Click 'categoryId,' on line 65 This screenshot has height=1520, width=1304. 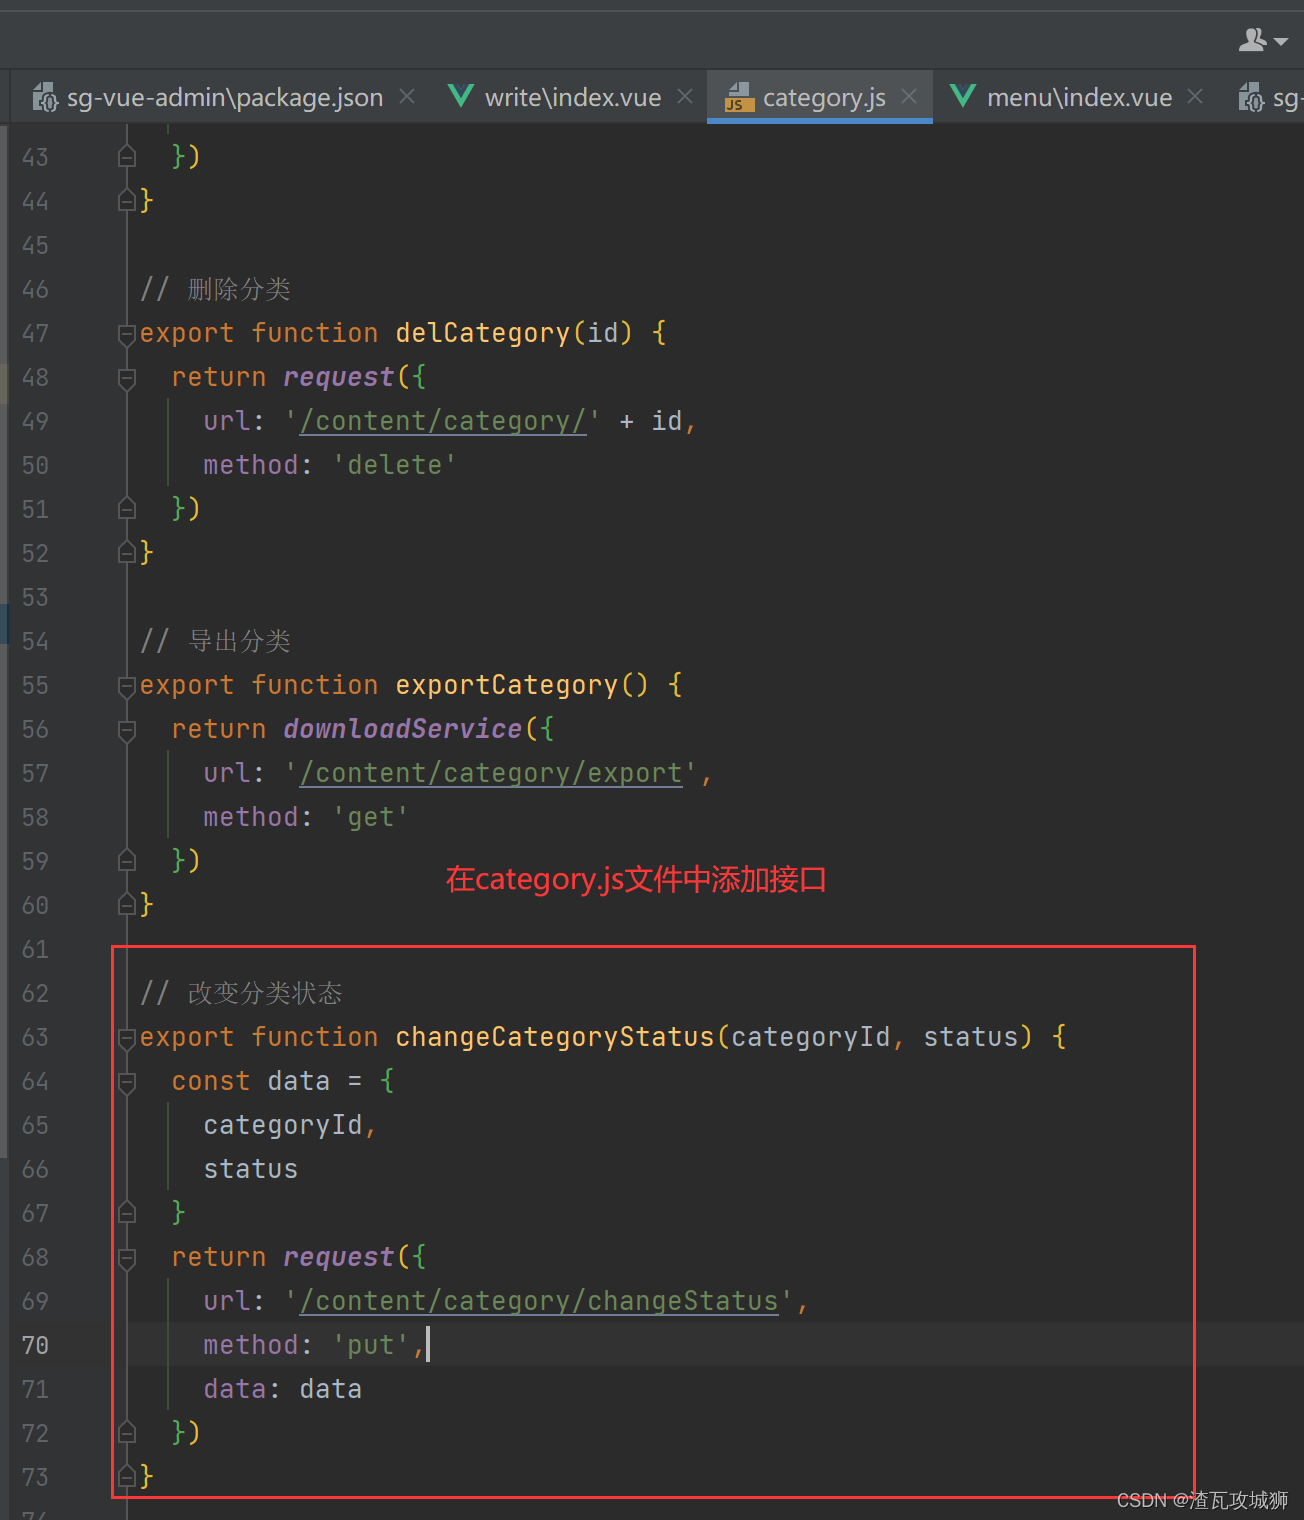pyautogui.click(x=290, y=1125)
